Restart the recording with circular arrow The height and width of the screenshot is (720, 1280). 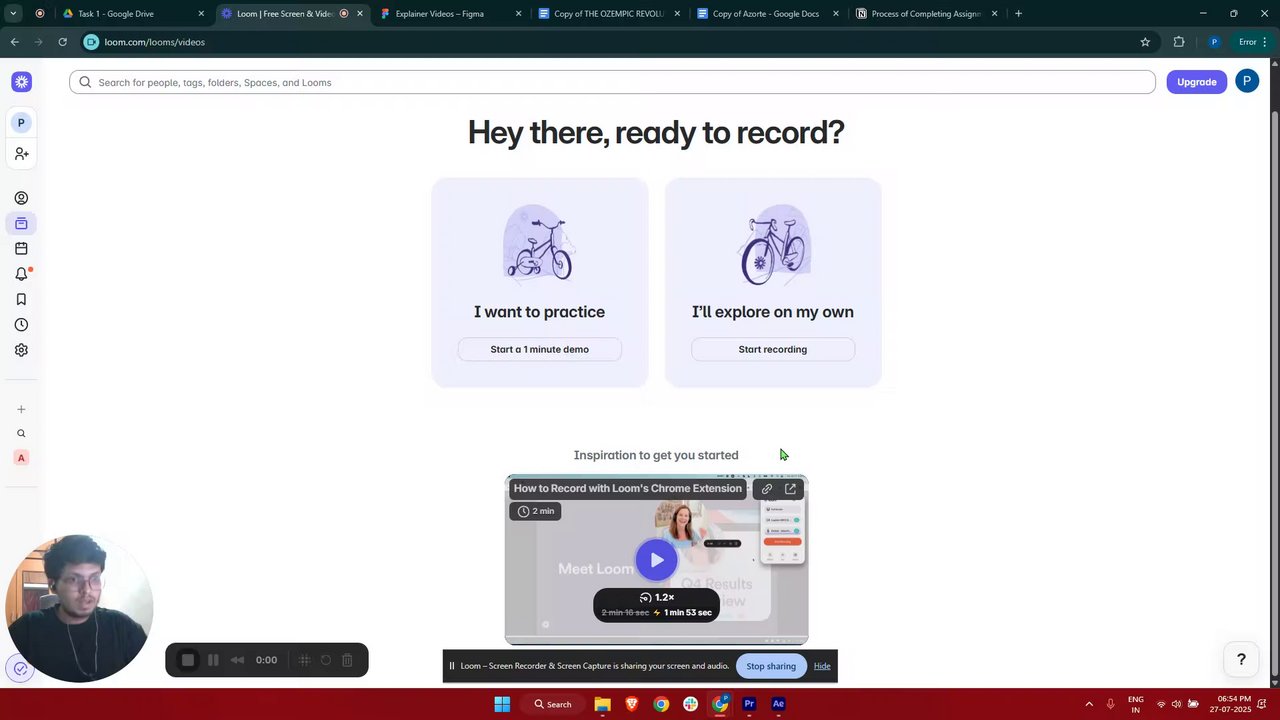tap(326, 660)
